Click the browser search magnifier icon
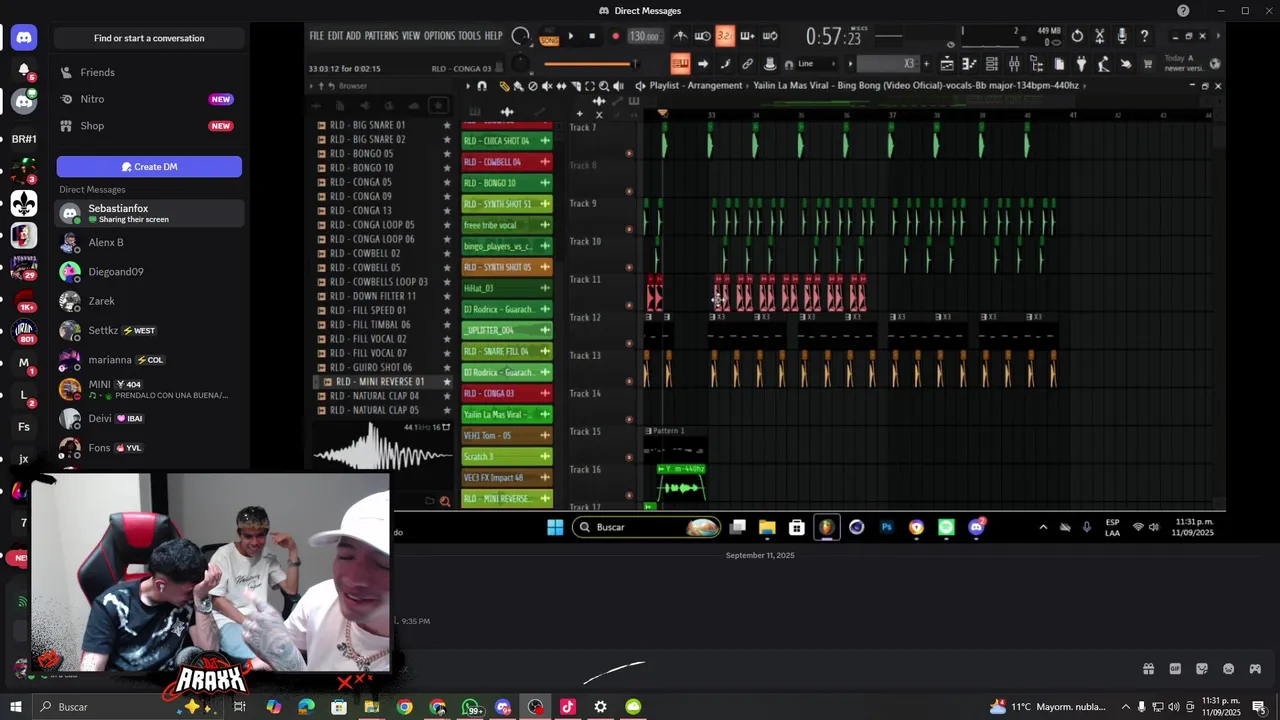This screenshot has height=720, width=1280. (445, 501)
